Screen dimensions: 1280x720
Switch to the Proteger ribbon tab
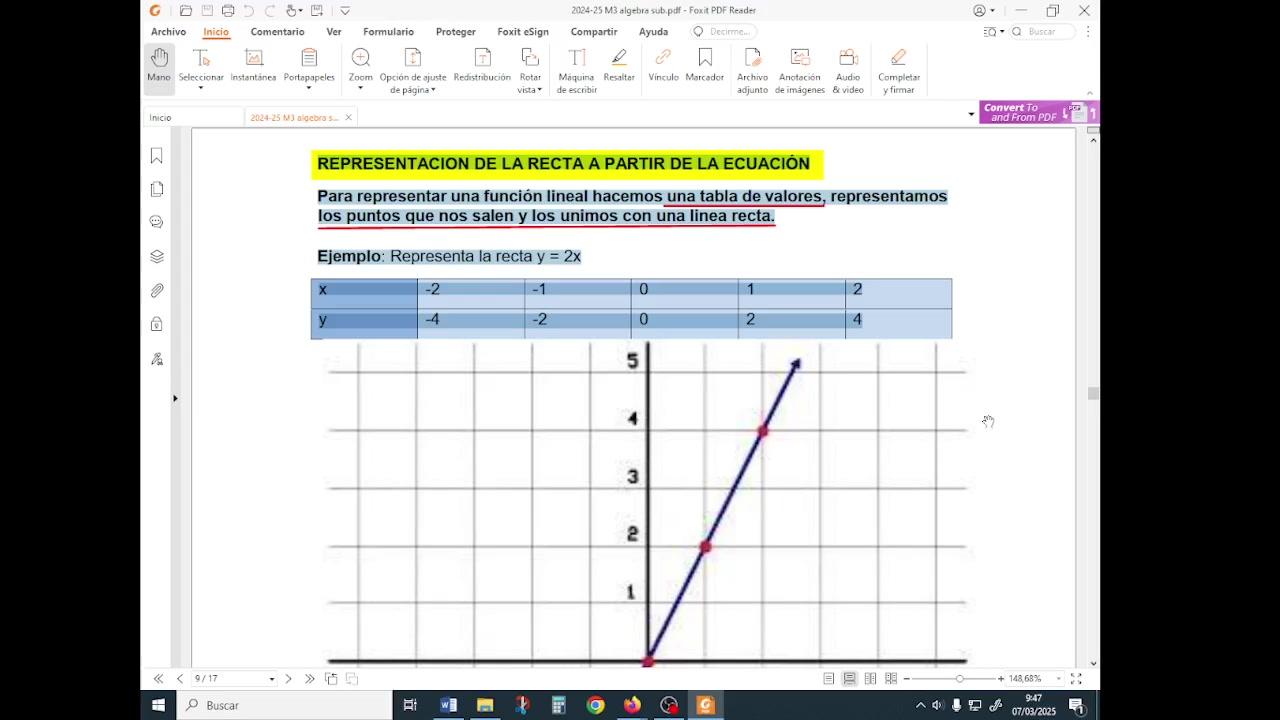click(456, 32)
